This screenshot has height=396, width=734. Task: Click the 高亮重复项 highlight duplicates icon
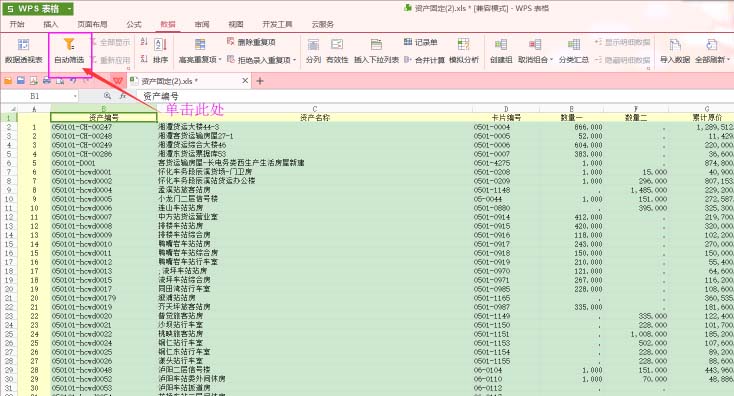[x=200, y=45]
